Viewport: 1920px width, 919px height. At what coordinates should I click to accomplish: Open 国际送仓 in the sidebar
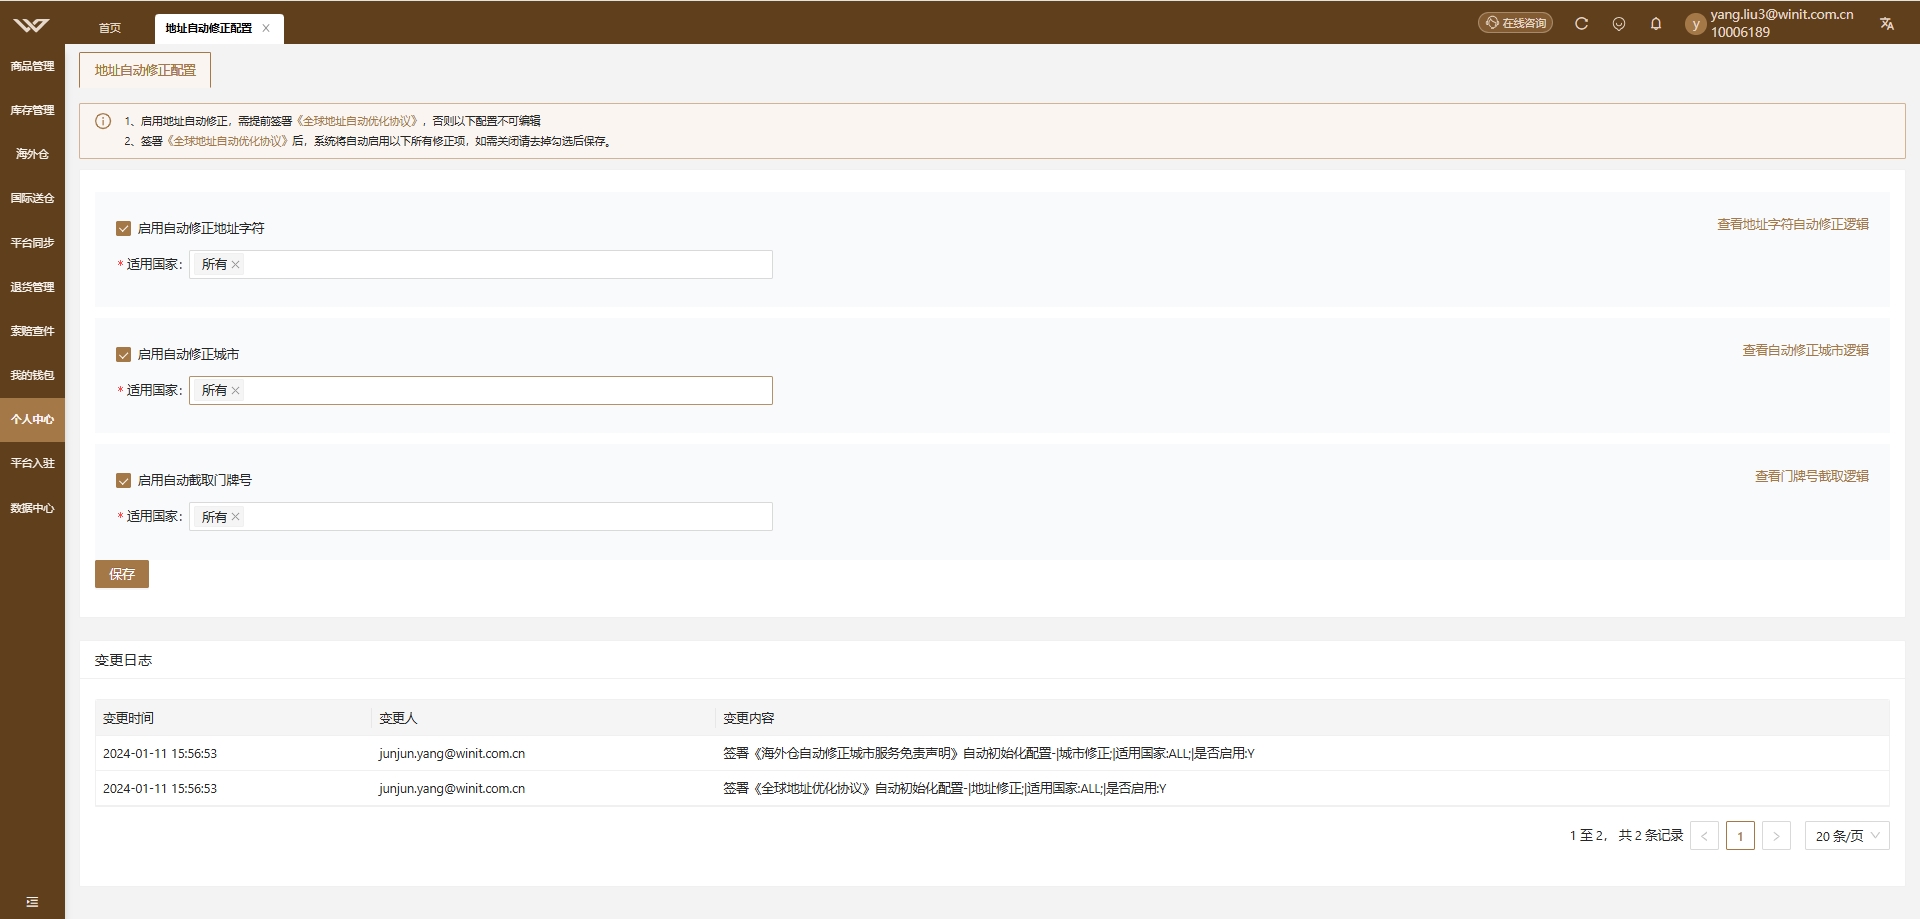point(32,198)
